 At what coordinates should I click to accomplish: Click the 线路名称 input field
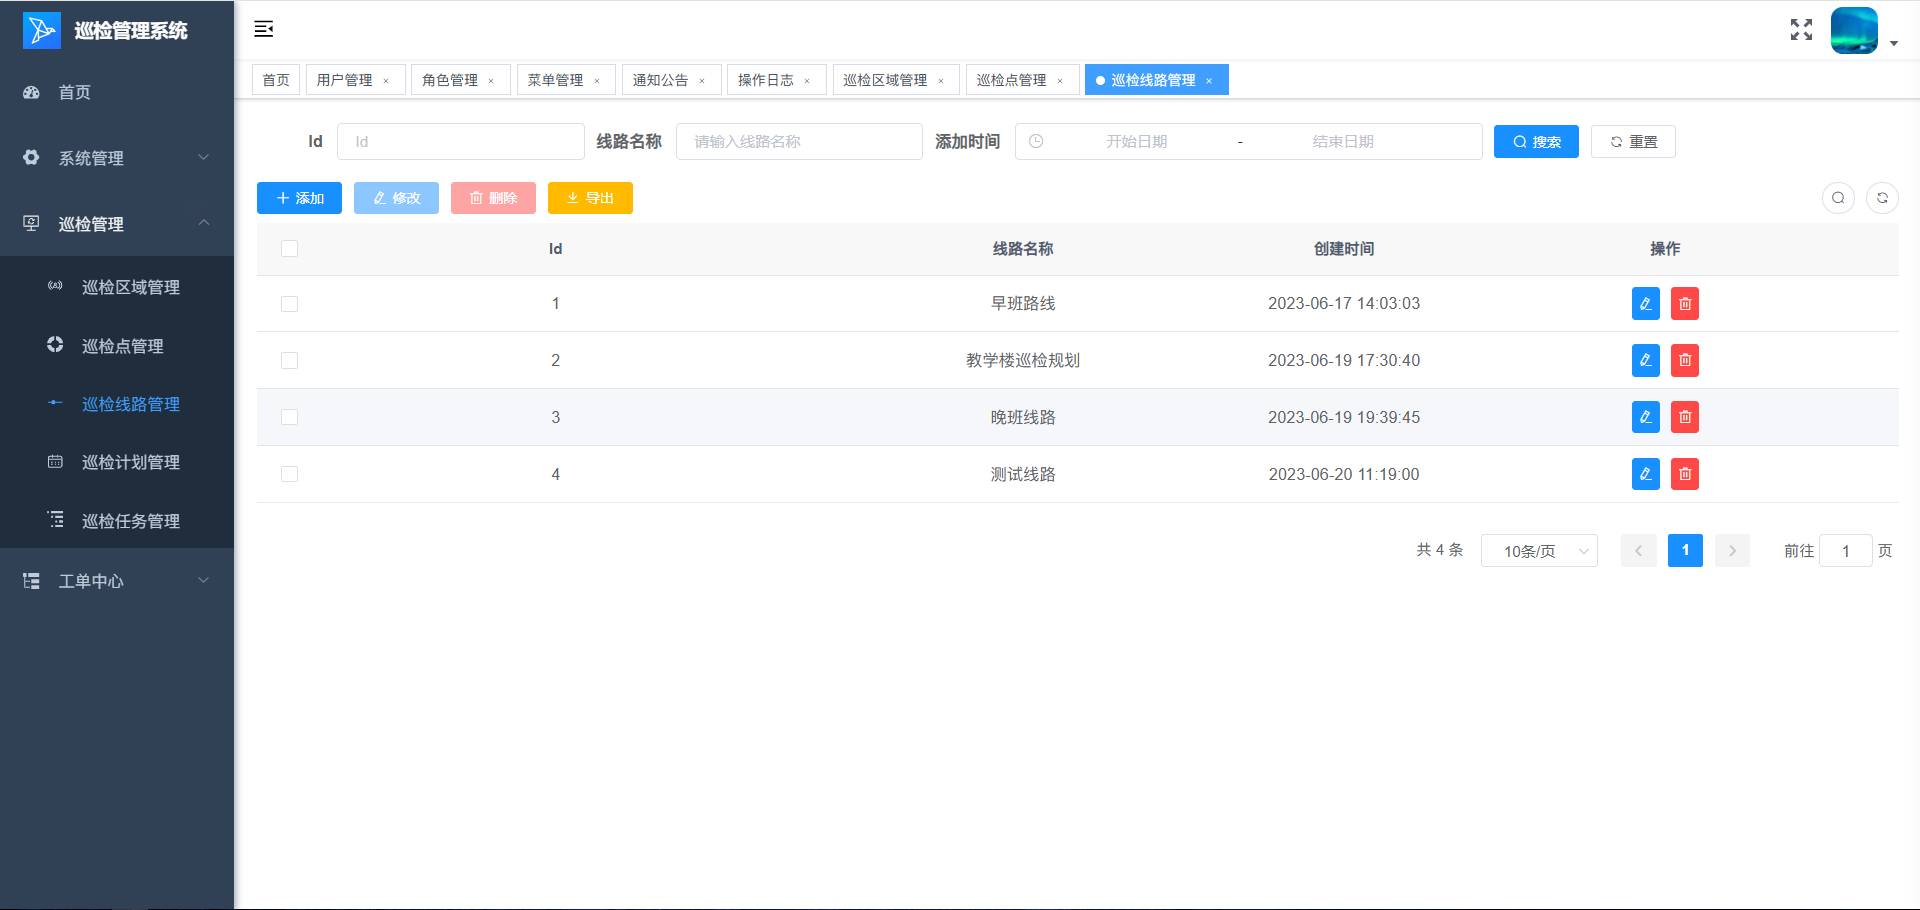pos(798,142)
